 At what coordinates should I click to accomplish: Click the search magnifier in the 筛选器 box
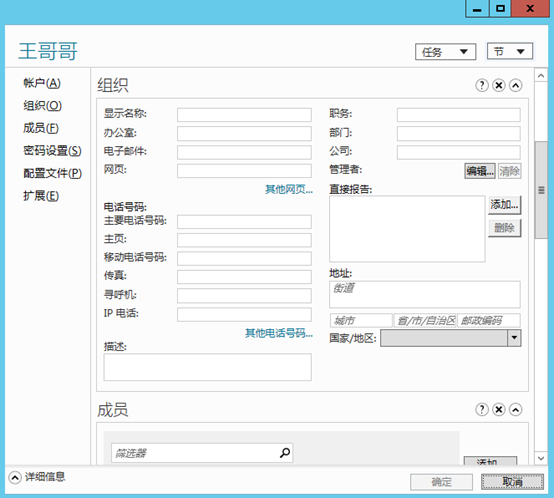pyautogui.click(x=285, y=453)
